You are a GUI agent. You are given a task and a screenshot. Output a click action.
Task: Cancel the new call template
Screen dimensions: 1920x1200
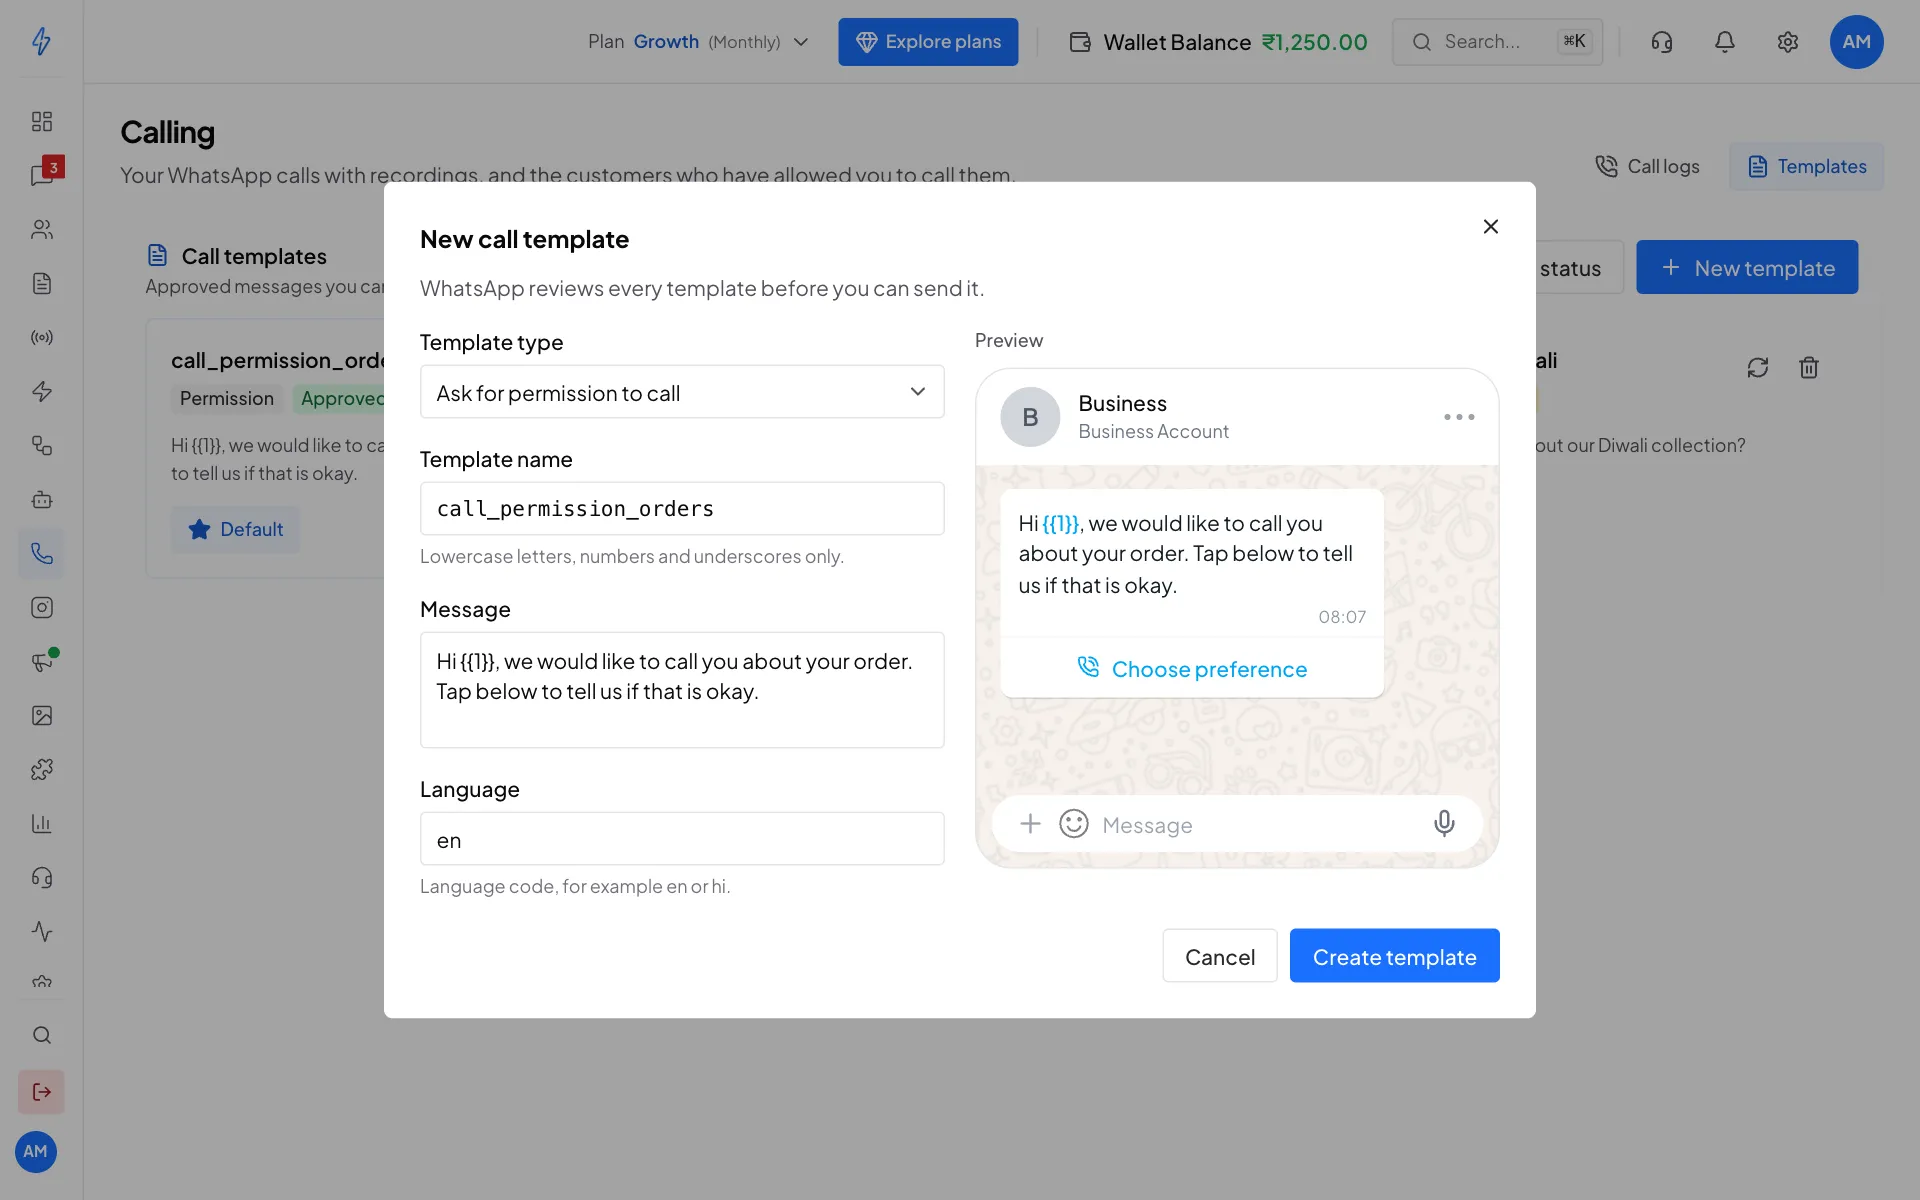[1219, 956]
